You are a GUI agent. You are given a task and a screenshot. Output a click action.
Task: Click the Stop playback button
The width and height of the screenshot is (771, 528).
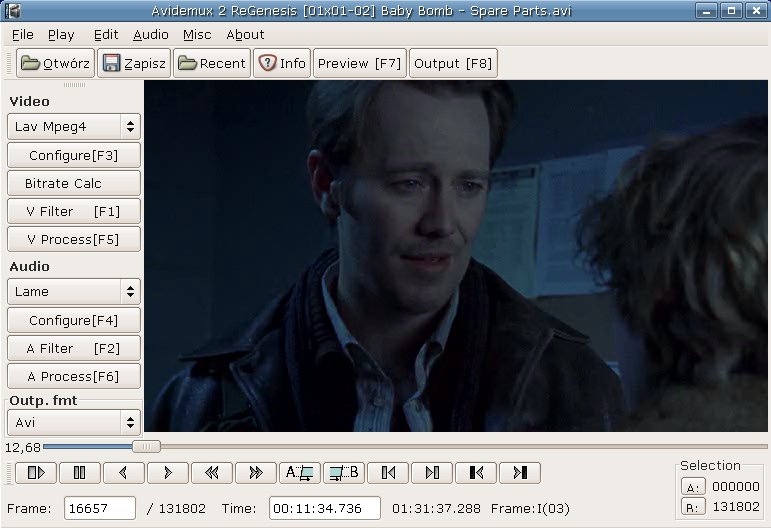80,473
